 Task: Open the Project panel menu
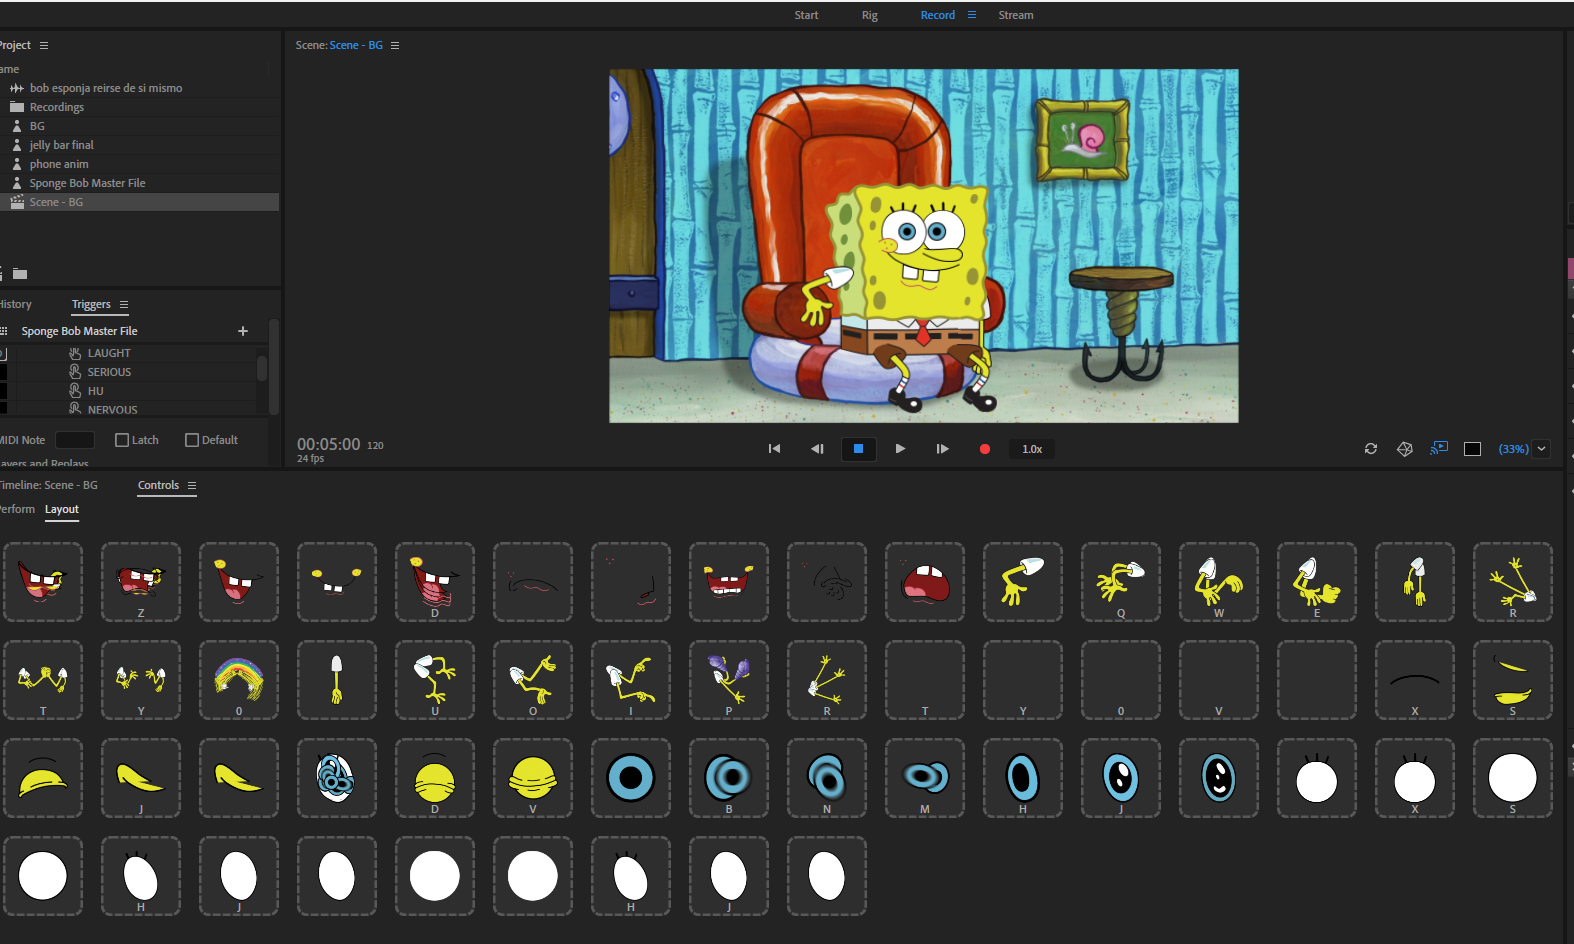(44, 45)
